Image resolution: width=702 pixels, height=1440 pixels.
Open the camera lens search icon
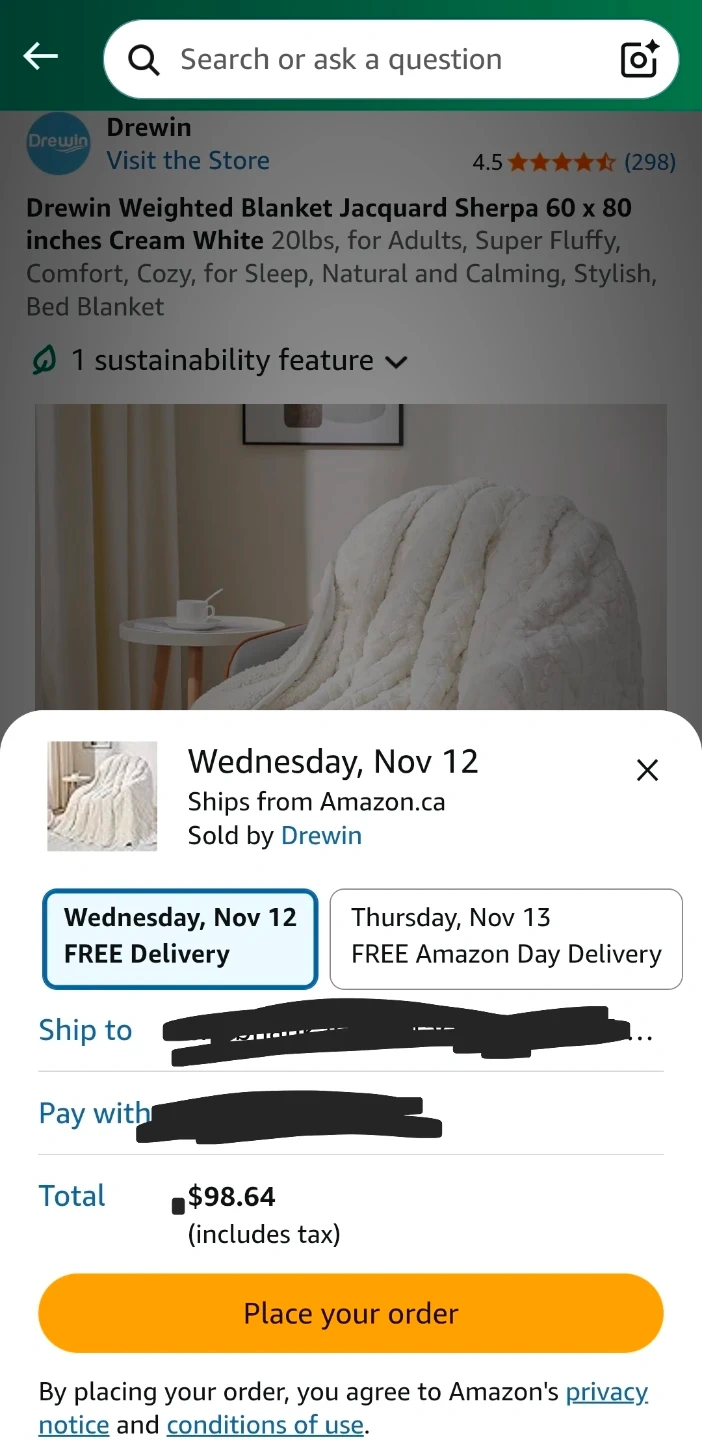[639, 60]
